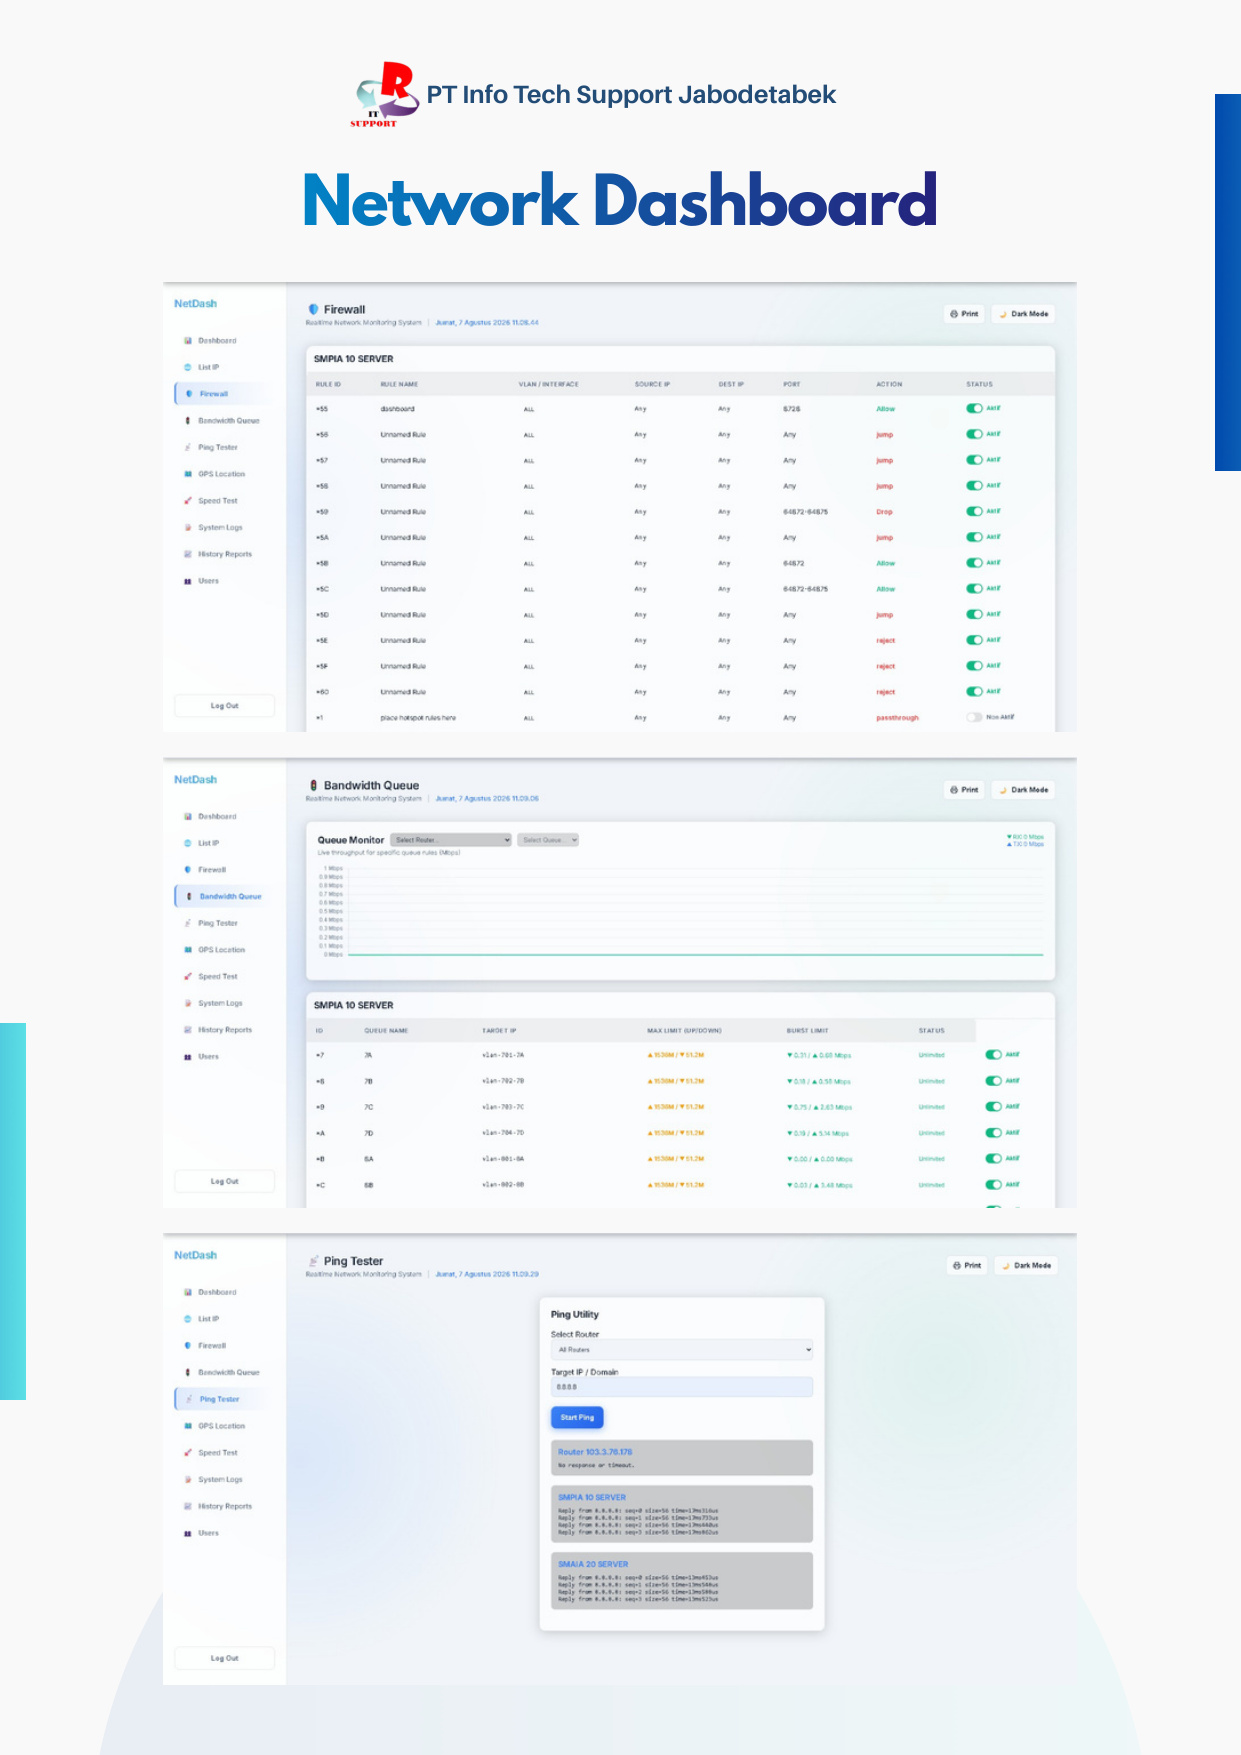
Task: Disable firewall rule *55 dashboard status toggle
Action: point(974,408)
